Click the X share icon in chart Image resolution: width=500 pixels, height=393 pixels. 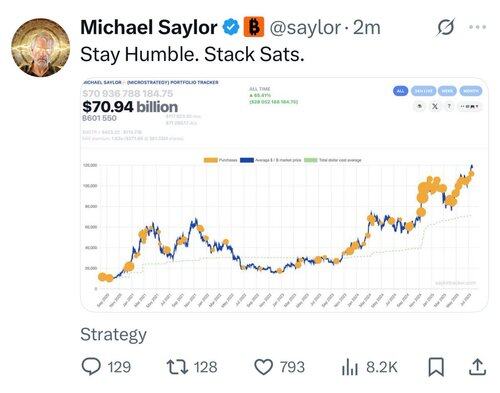point(435,106)
